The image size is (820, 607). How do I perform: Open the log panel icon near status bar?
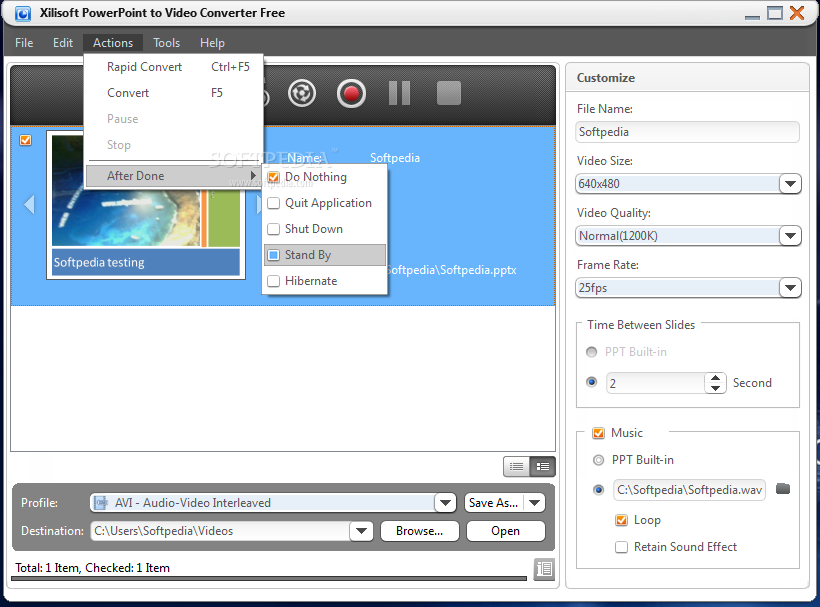click(544, 568)
